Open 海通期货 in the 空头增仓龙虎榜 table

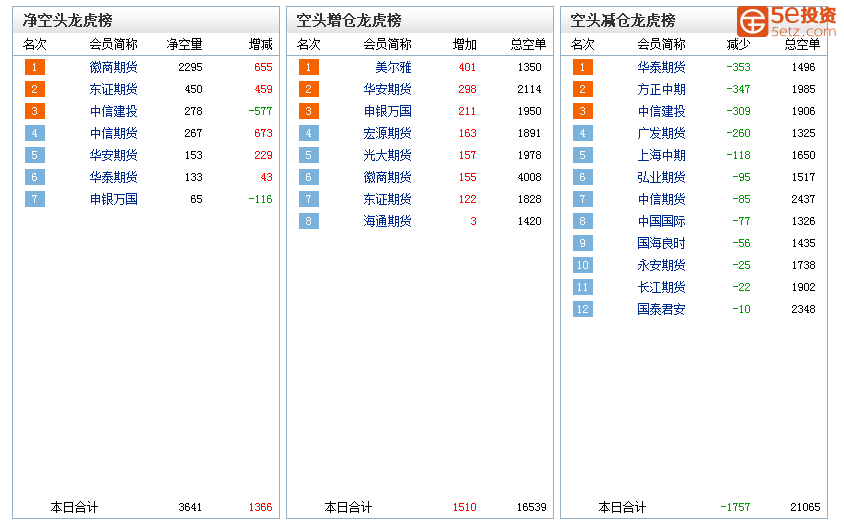click(388, 221)
